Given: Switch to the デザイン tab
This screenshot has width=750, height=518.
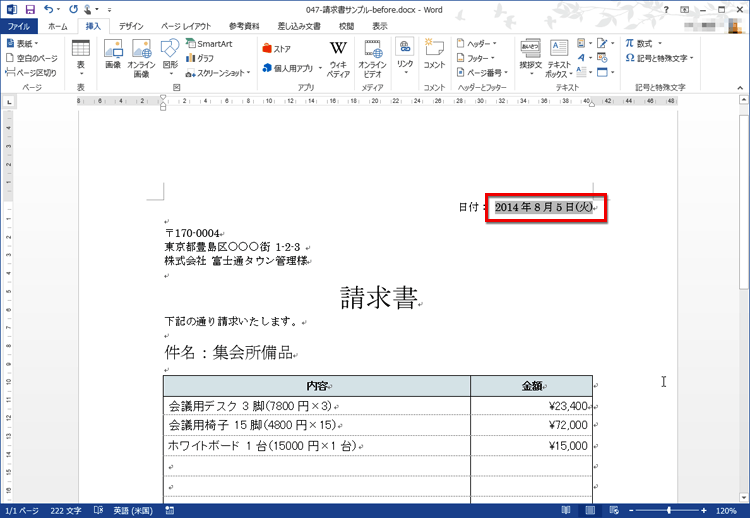Looking at the screenshot, I should point(131,26).
